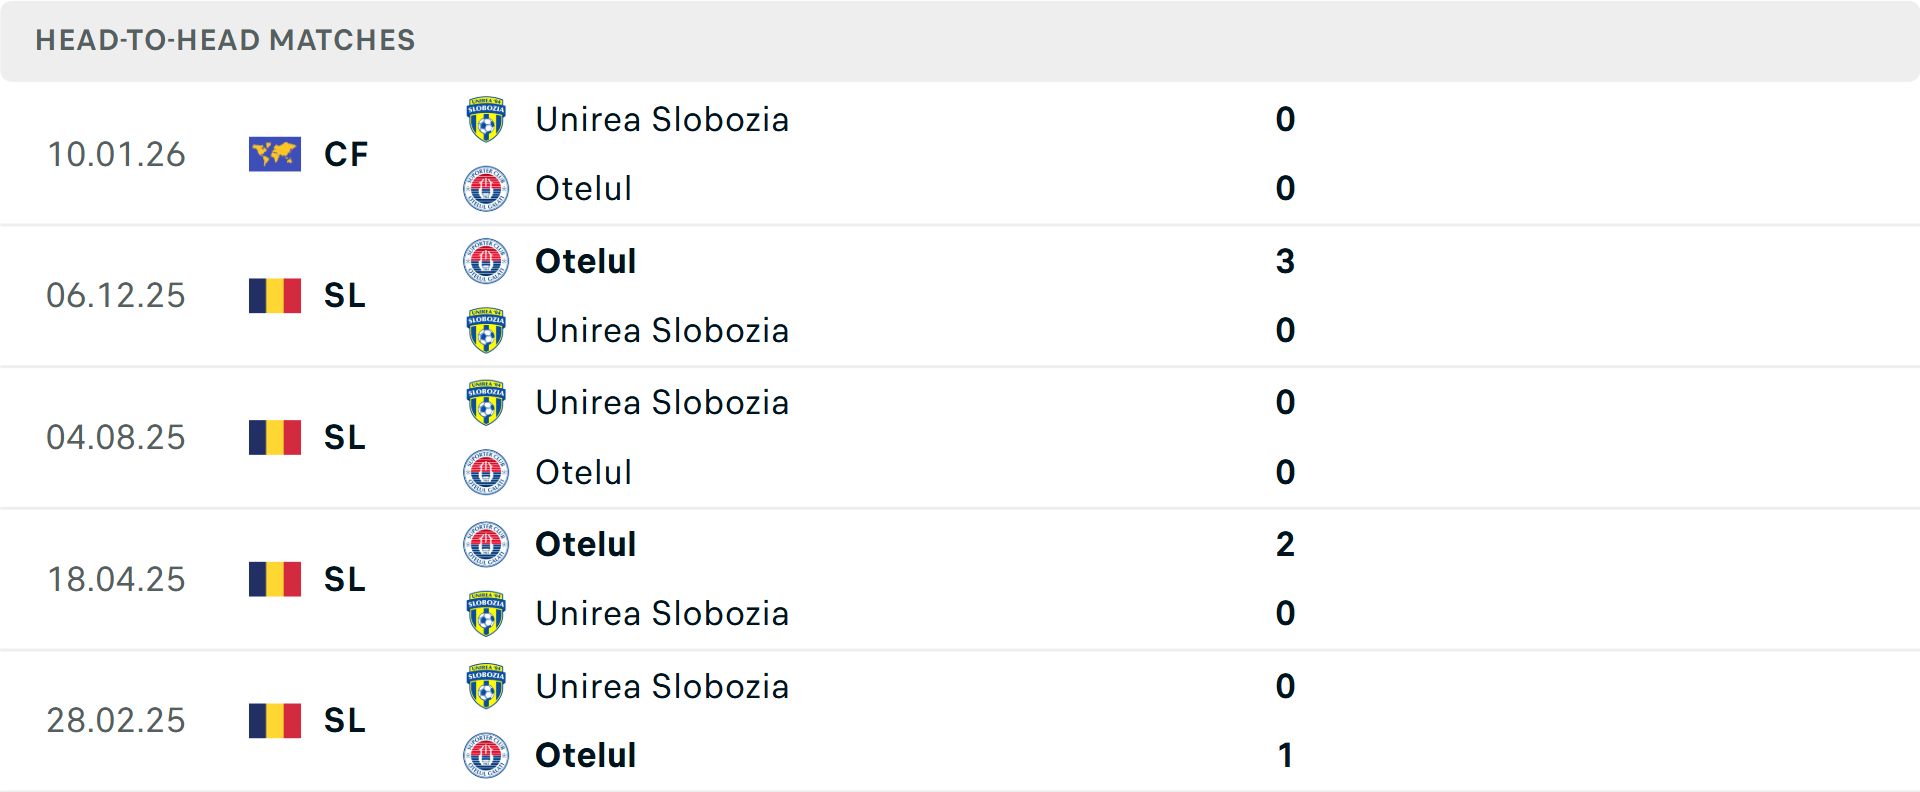Select the Unirea Slobozia logo in the bottom match

(x=486, y=686)
